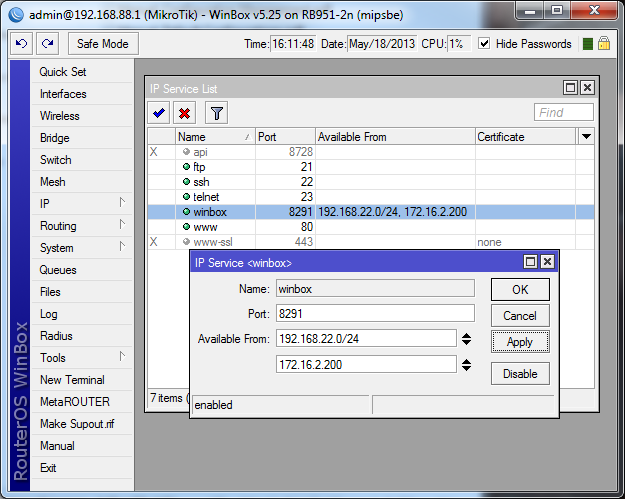This screenshot has height=499, width=625.
Task: Sort by the Name column header
Action: (215, 137)
